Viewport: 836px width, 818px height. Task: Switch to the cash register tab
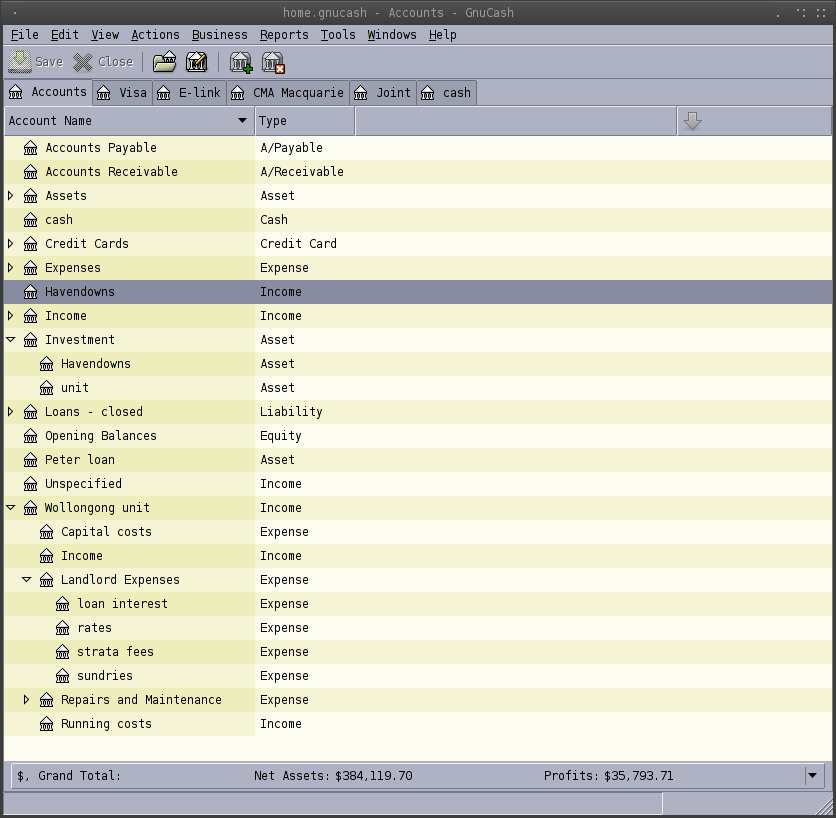point(446,93)
